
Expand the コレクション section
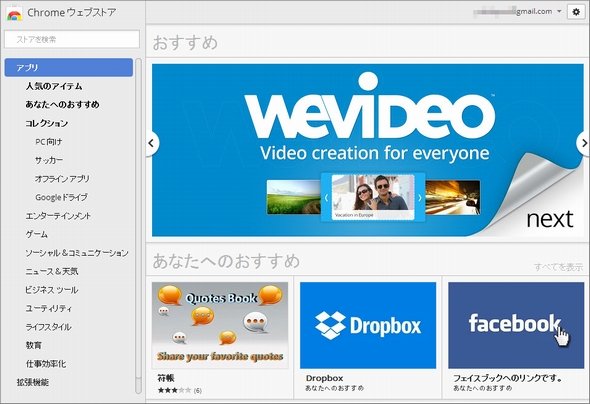click(47, 123)
